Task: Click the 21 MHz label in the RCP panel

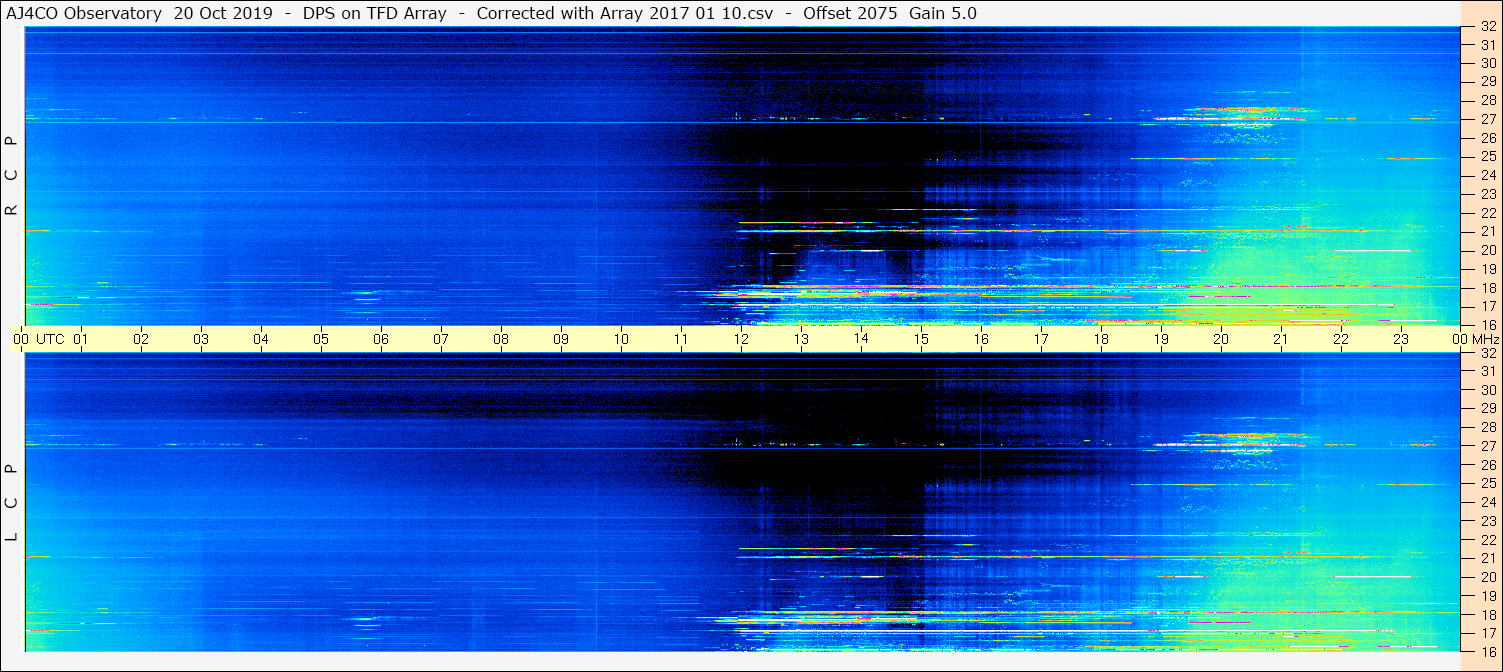Action: [x=1487, y=231]
